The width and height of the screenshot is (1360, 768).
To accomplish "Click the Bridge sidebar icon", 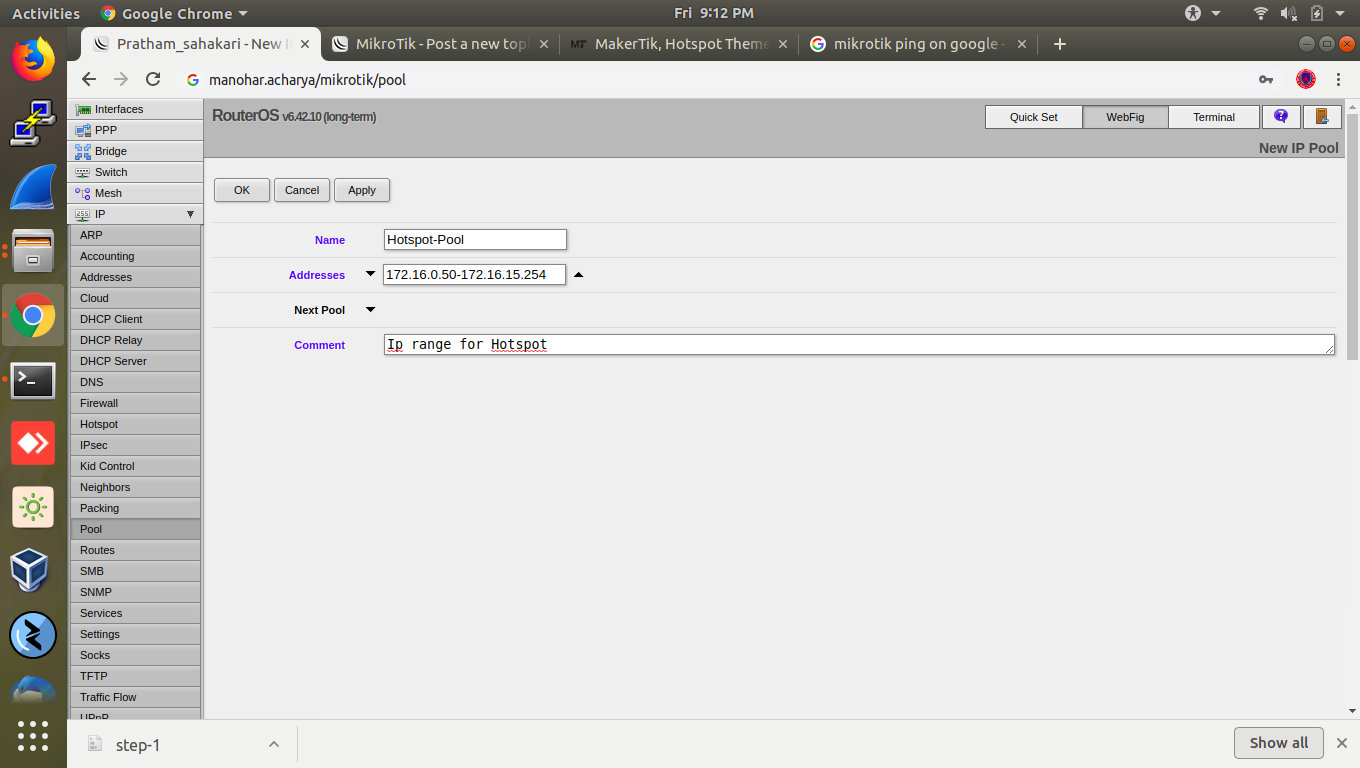I will point(84,151).
